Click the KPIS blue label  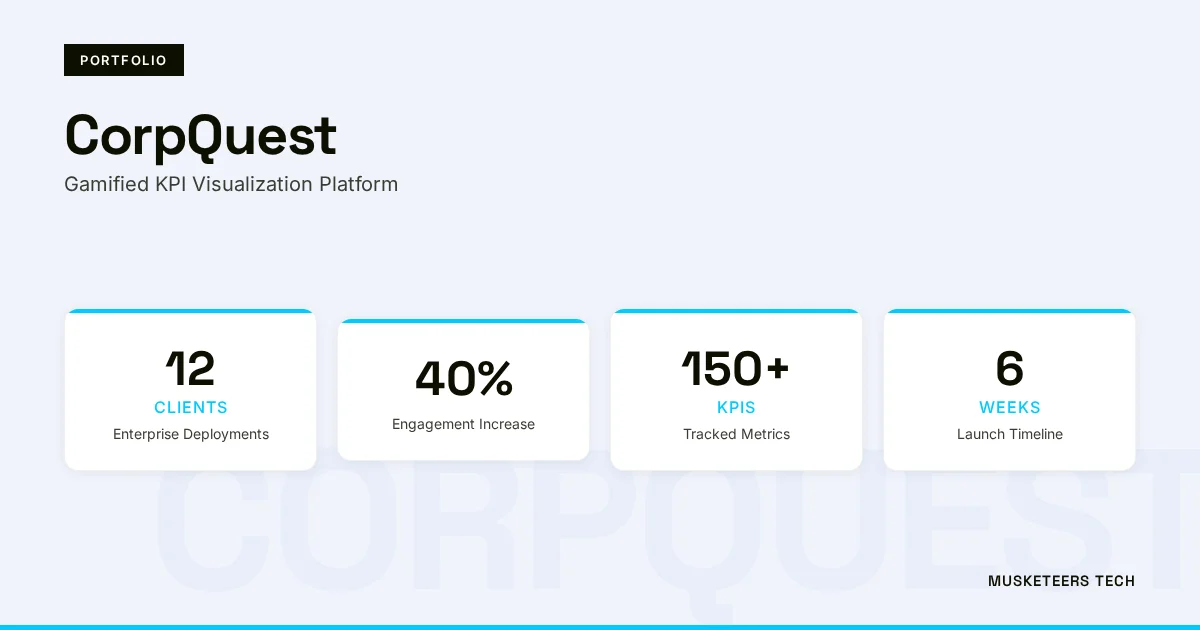(736, 407)
